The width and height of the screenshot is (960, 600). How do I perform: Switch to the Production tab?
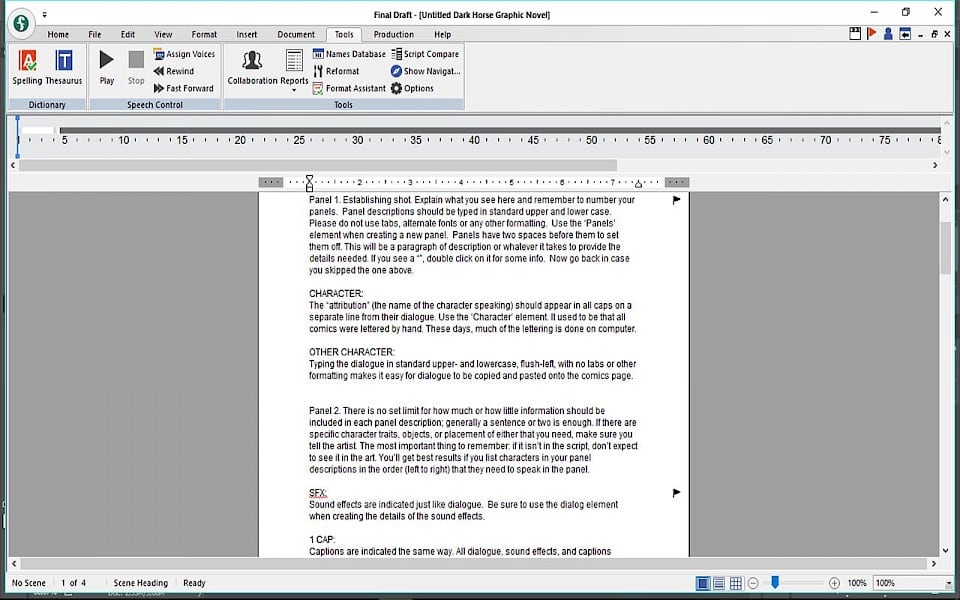394,34
